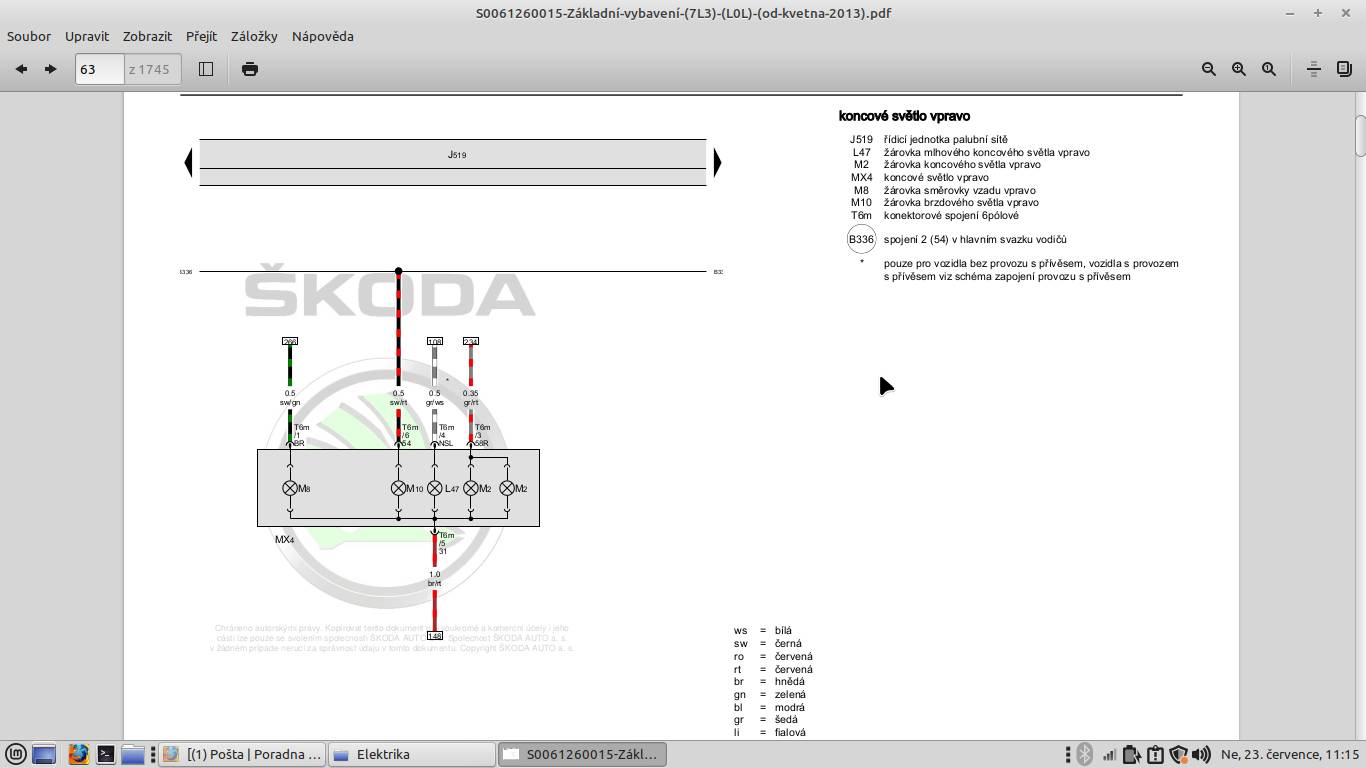The width and height of the screenshot is (1366, 768).
Task: Click the color legend row 'sw = černá'
Action: pyautogui.click(x=767, y=644)
